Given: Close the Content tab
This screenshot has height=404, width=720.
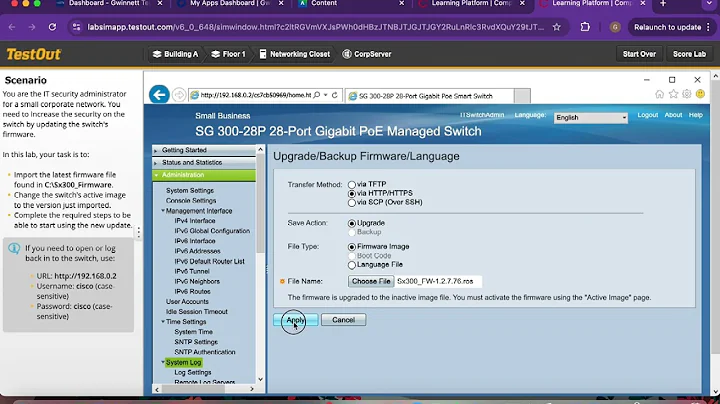Looking at the screenshot, I should pyautogui.click(x=402, y=3).
